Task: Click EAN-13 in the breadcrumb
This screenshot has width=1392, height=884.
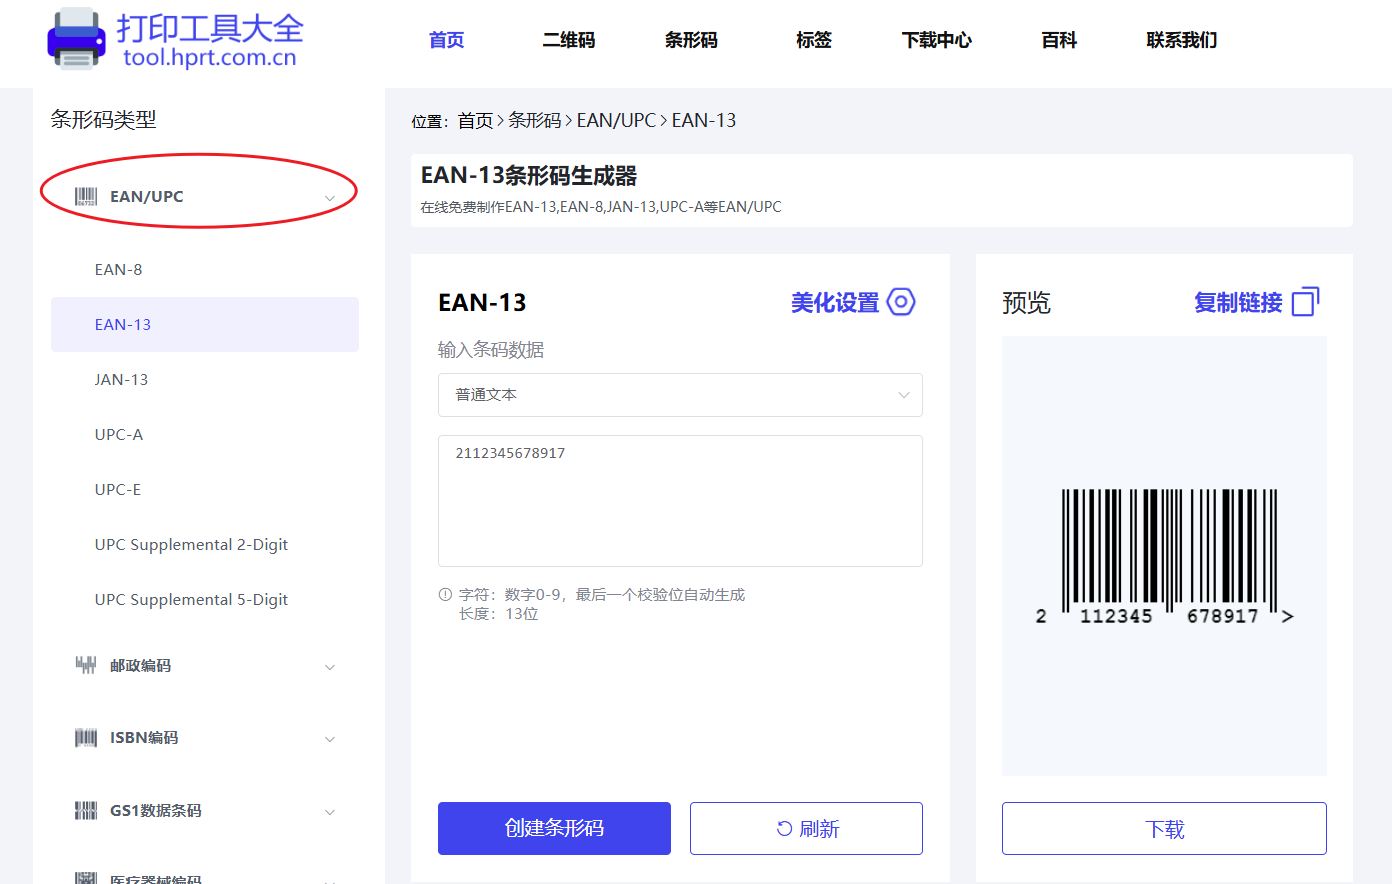Action: [704, 120]
